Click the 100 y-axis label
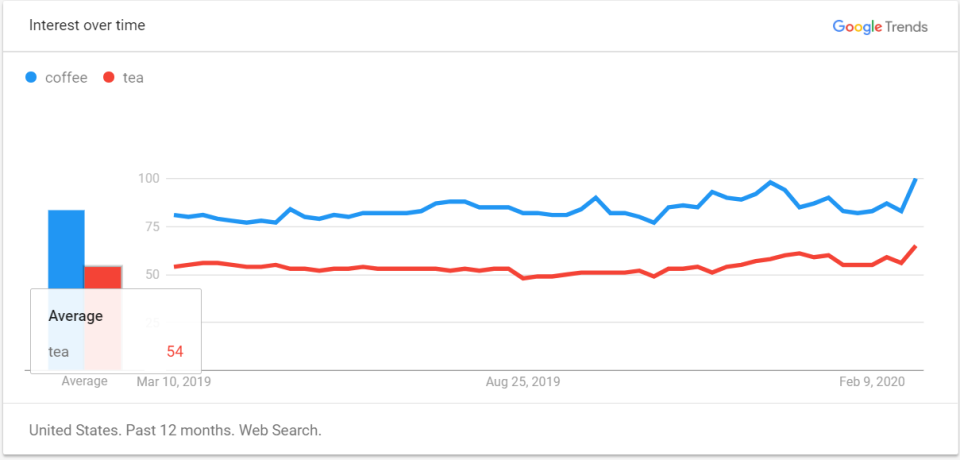 [x=148, y=178]
